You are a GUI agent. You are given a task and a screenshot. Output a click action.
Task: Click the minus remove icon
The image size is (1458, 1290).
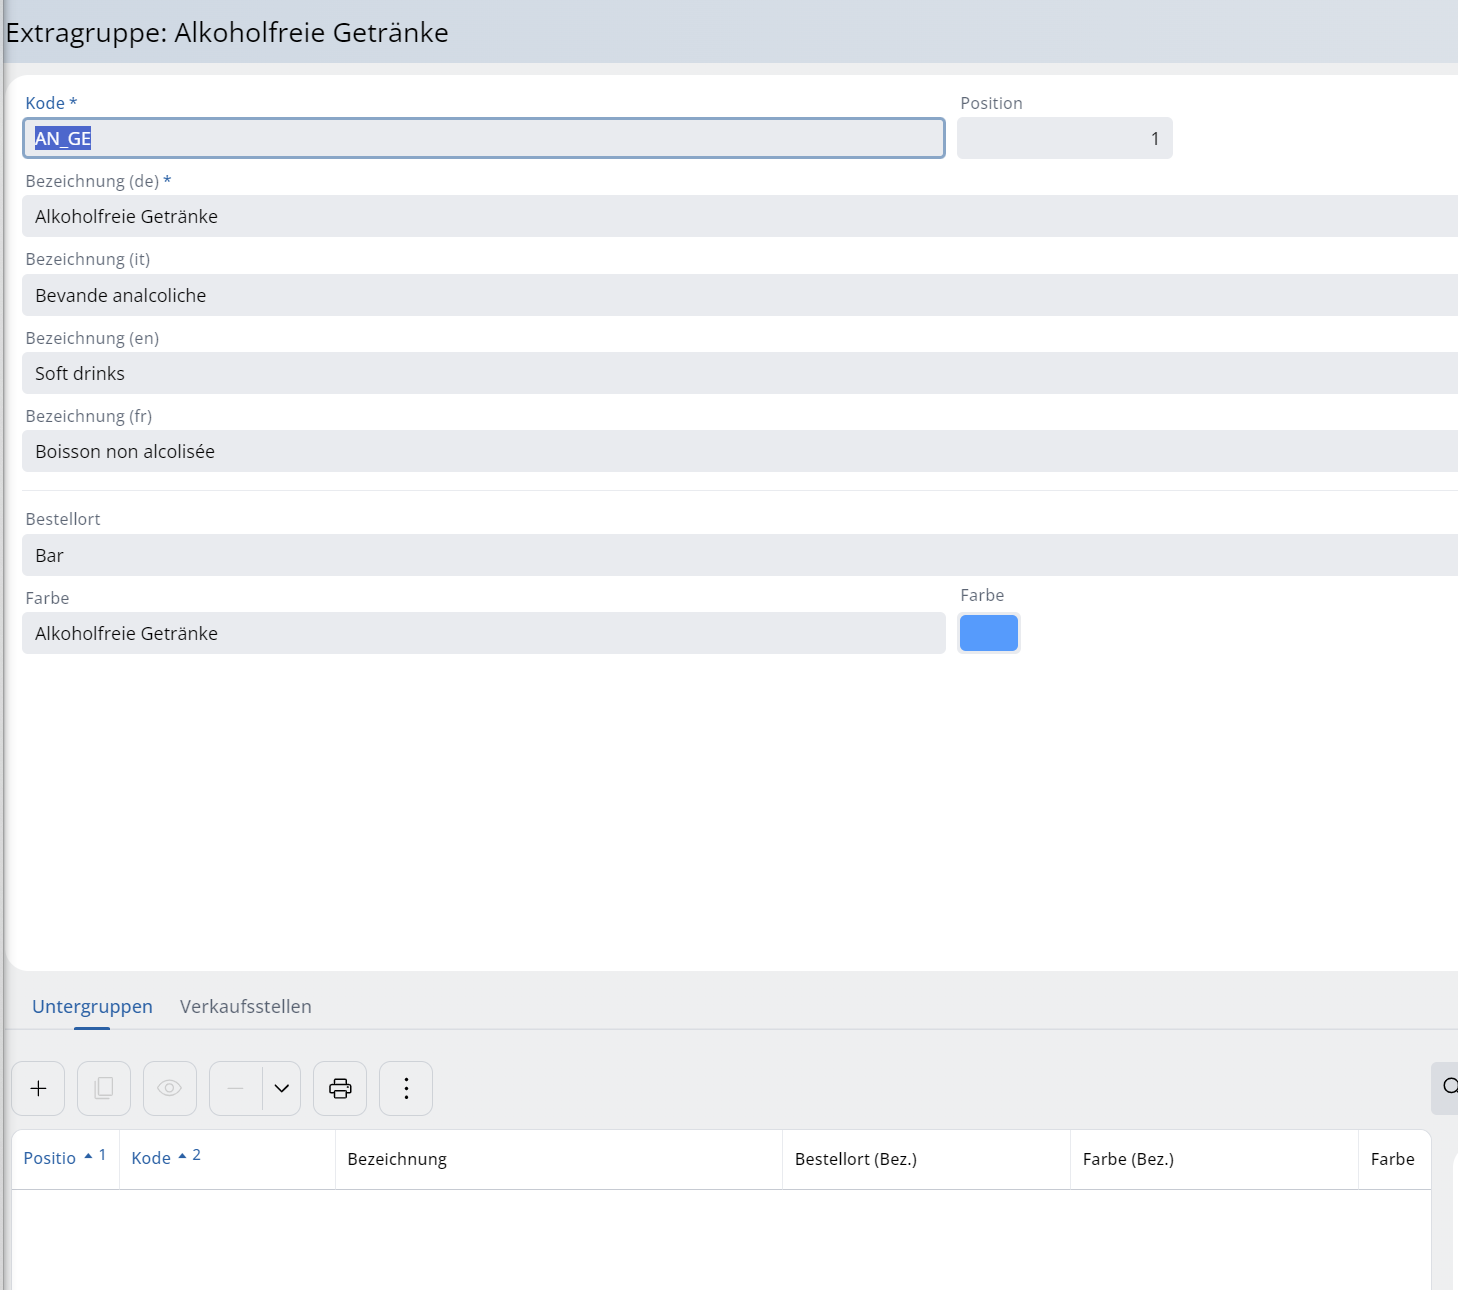(x=236, y=1088)
